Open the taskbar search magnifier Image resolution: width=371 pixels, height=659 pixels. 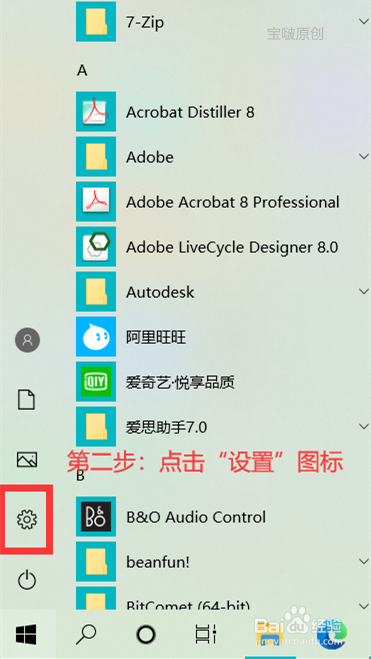86,634
